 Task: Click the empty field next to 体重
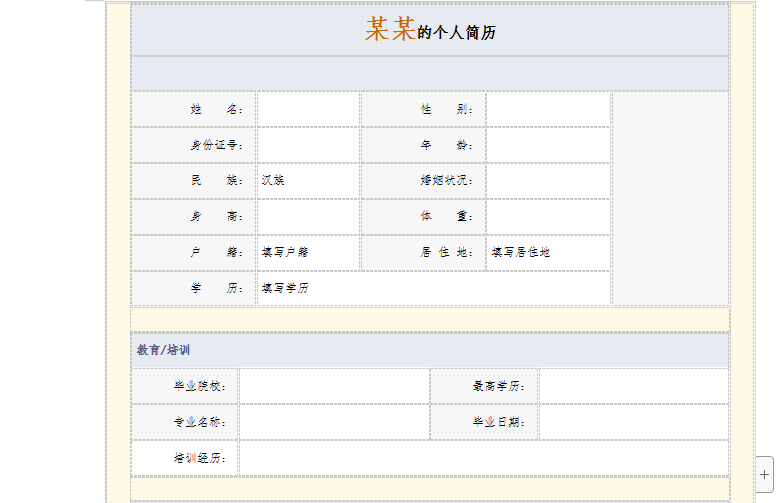(548, 217)
